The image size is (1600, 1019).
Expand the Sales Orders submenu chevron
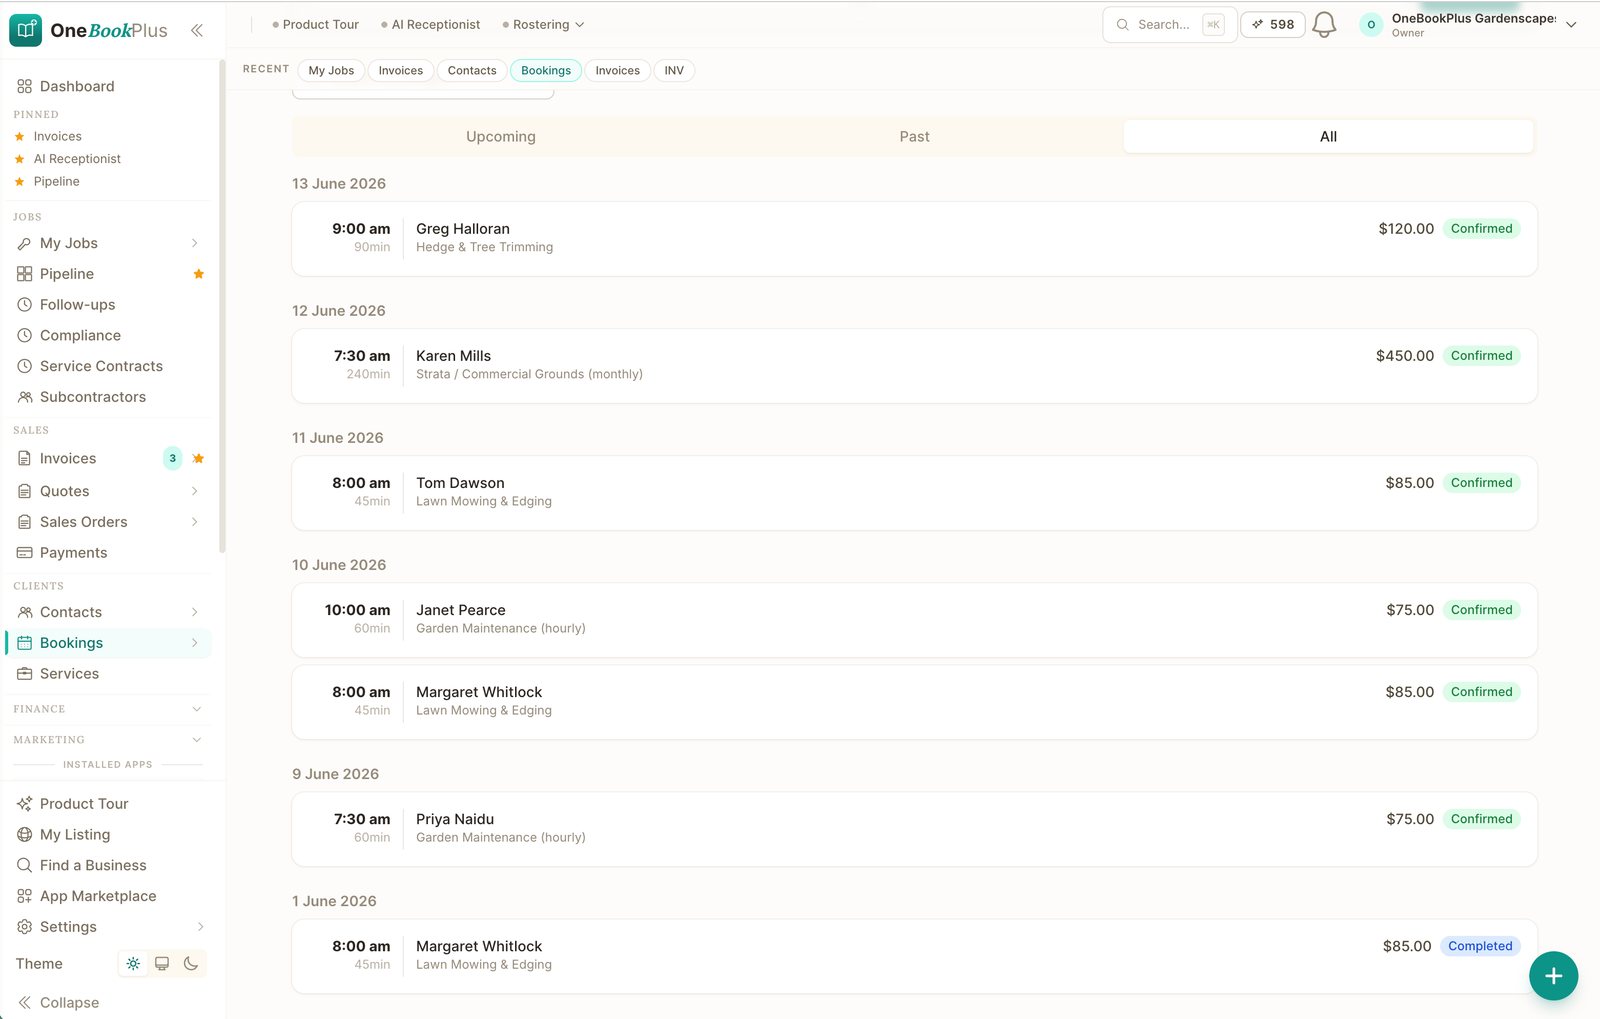[195, 522]
